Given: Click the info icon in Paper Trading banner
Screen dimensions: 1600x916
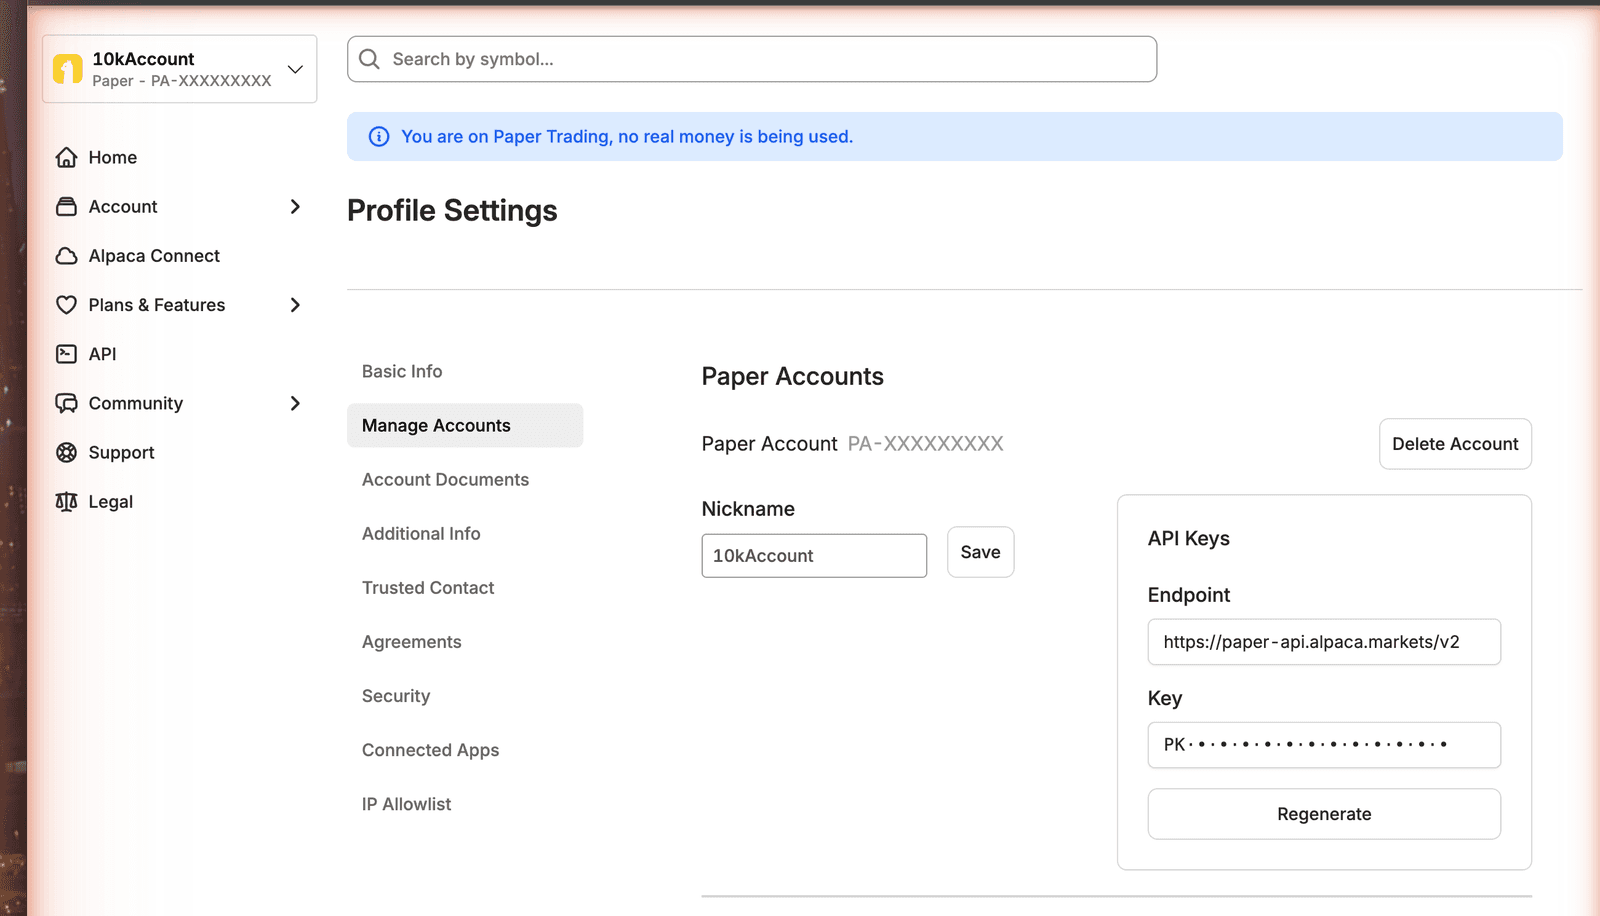Looking at the screenshot, I should [x=379, y=137].
